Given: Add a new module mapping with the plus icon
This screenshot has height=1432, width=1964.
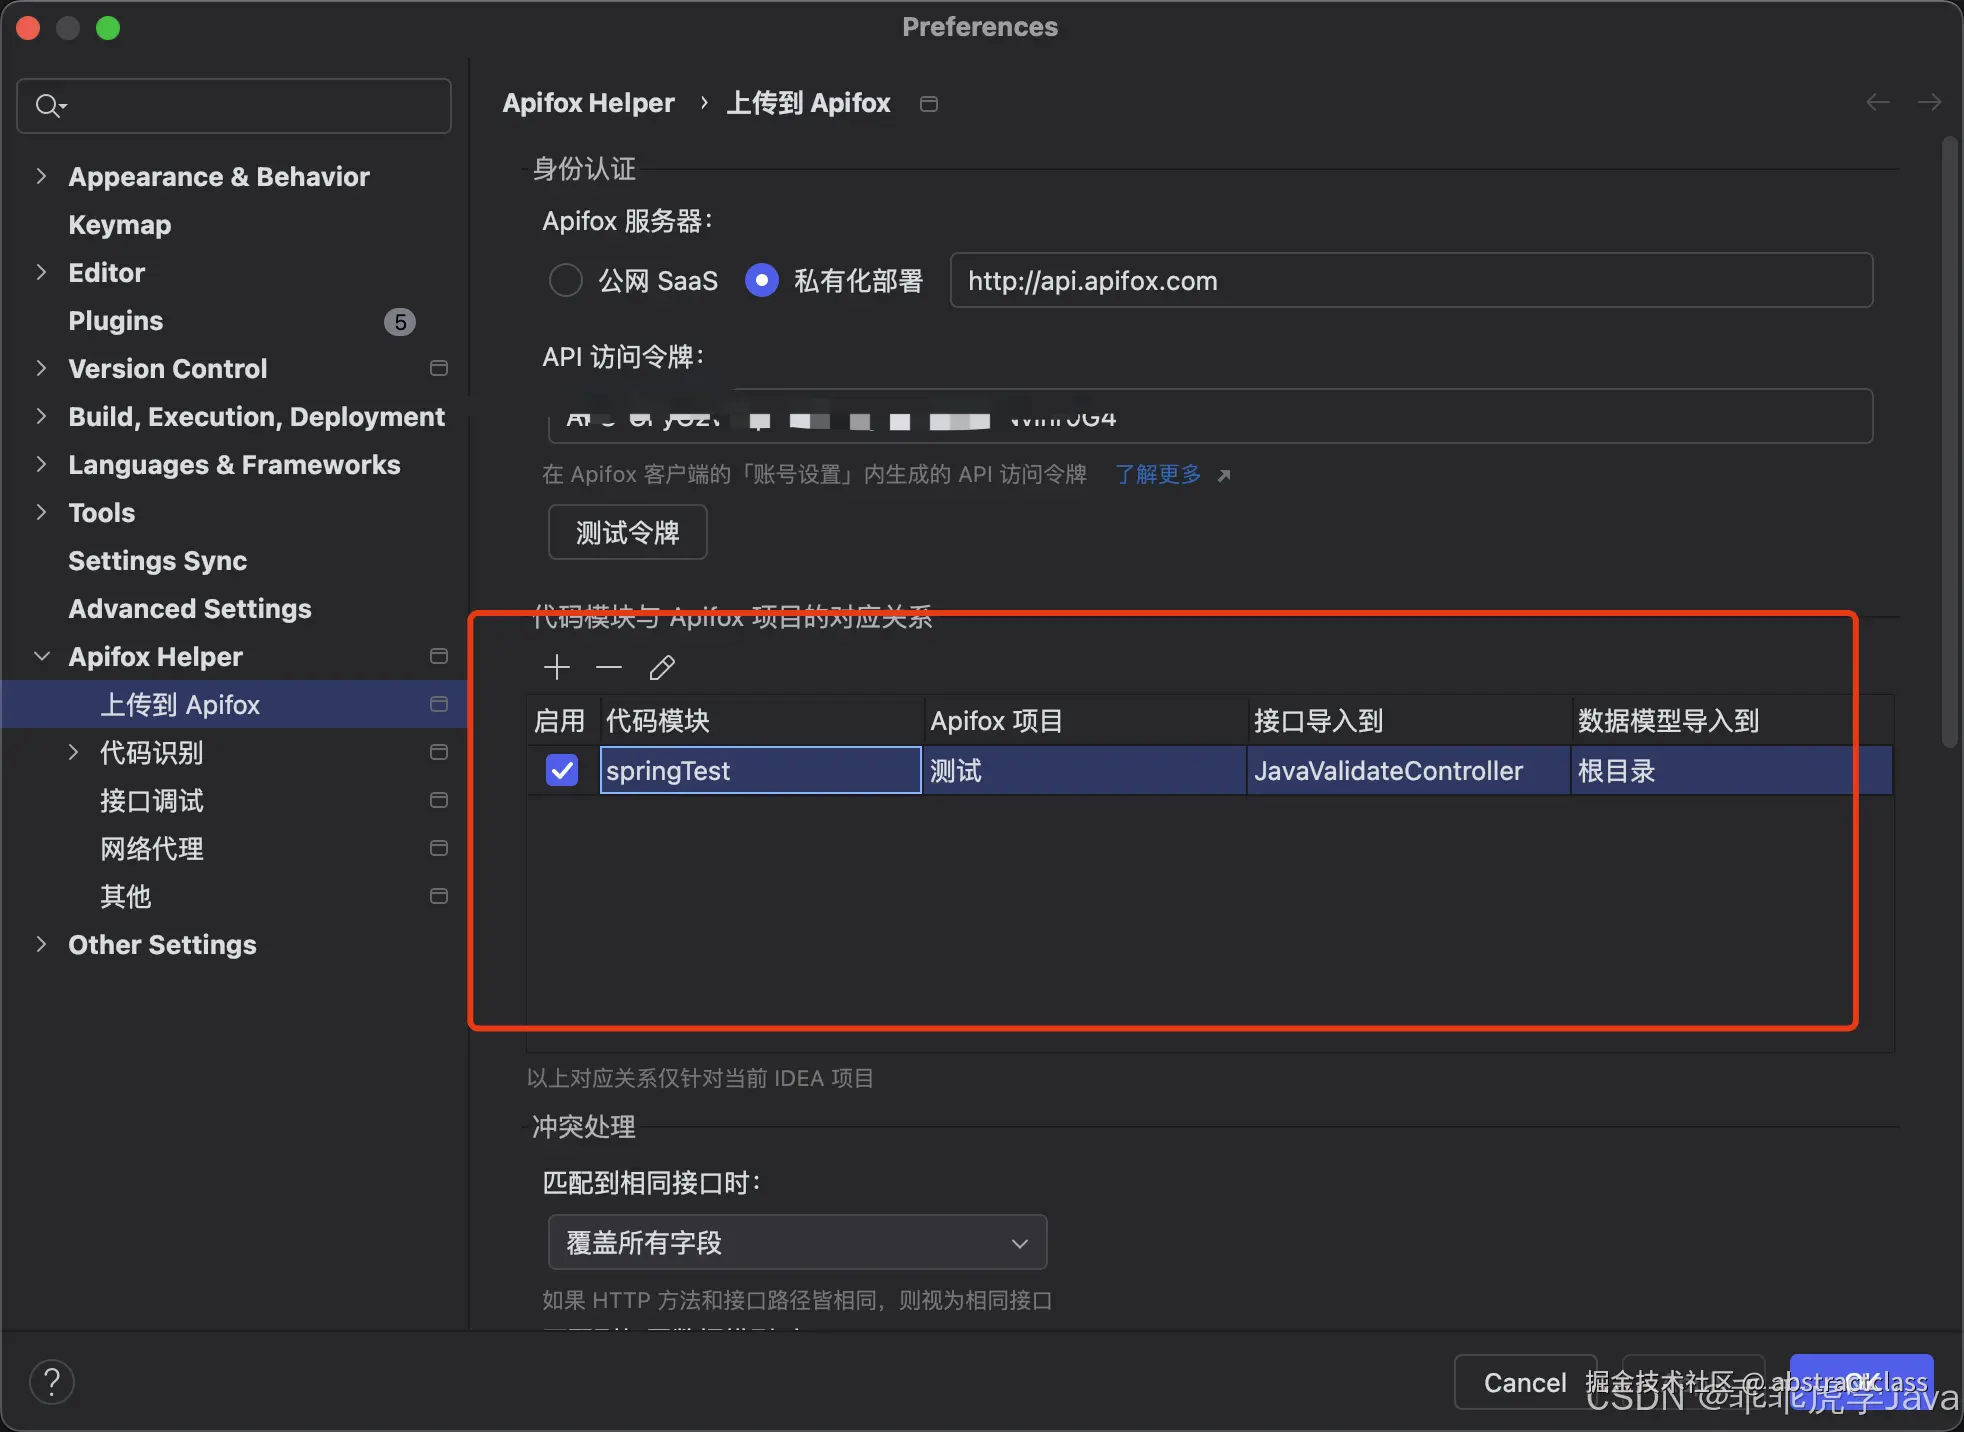Looking at the screenshot, I should 556,667.
